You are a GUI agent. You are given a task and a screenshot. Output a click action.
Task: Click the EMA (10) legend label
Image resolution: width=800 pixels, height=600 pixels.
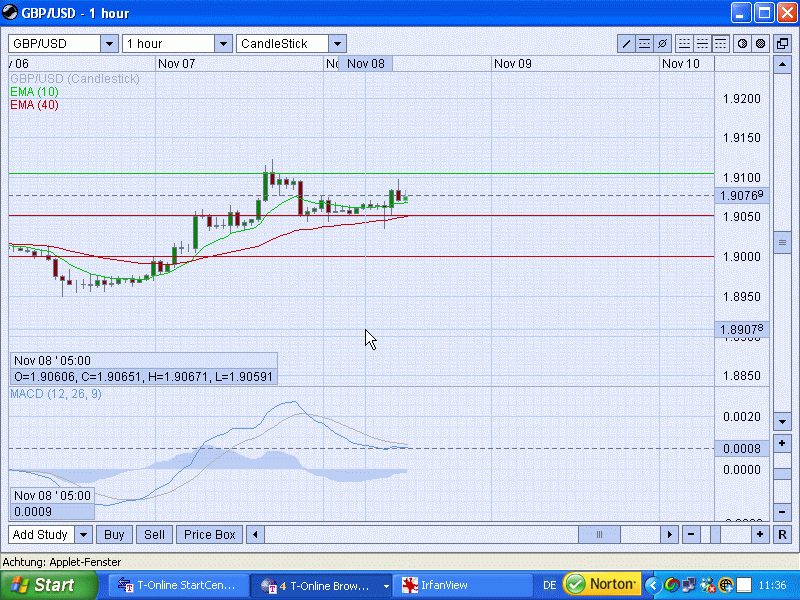pyautogui.click(x=34, y=92)
